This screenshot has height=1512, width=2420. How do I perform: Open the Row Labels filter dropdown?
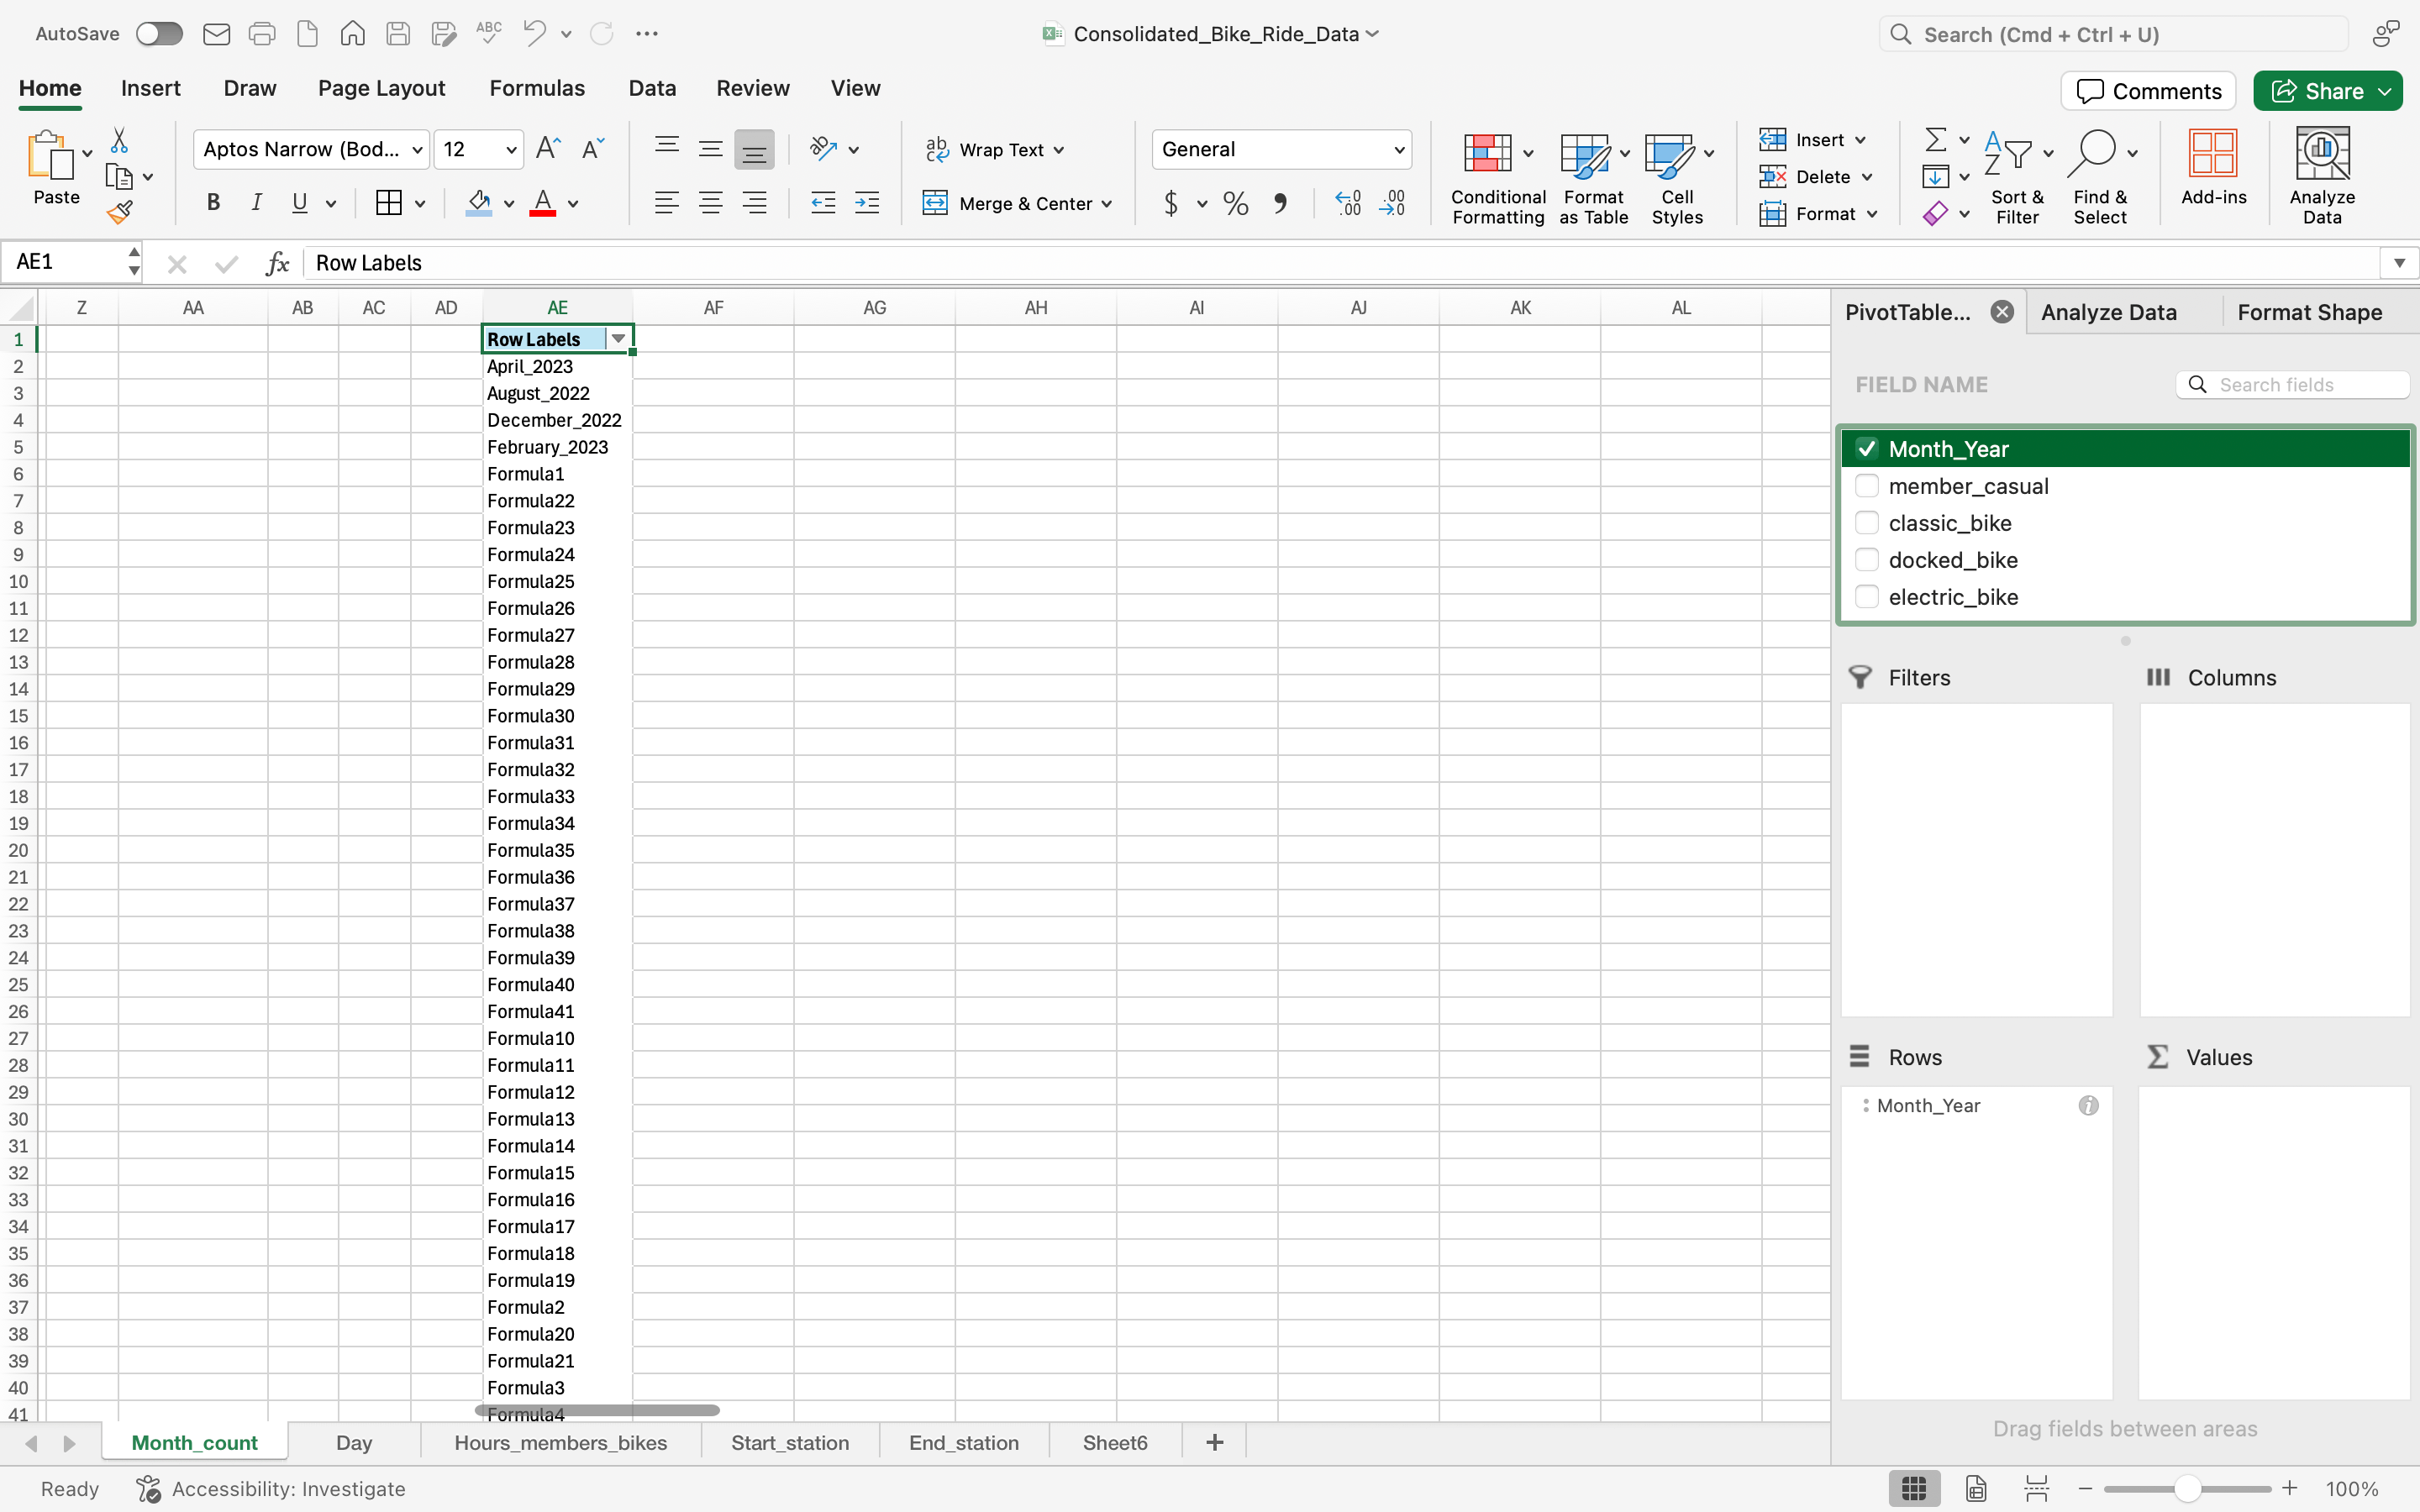(x=618, y=339)
